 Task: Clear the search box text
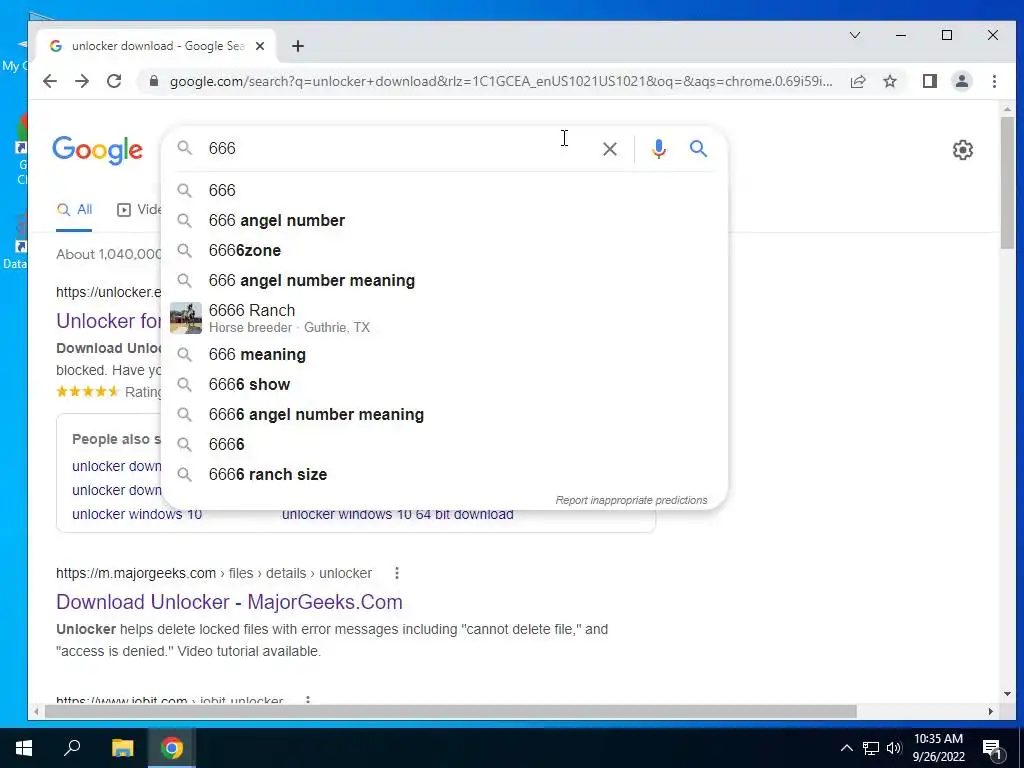click(x=609, y=149)
